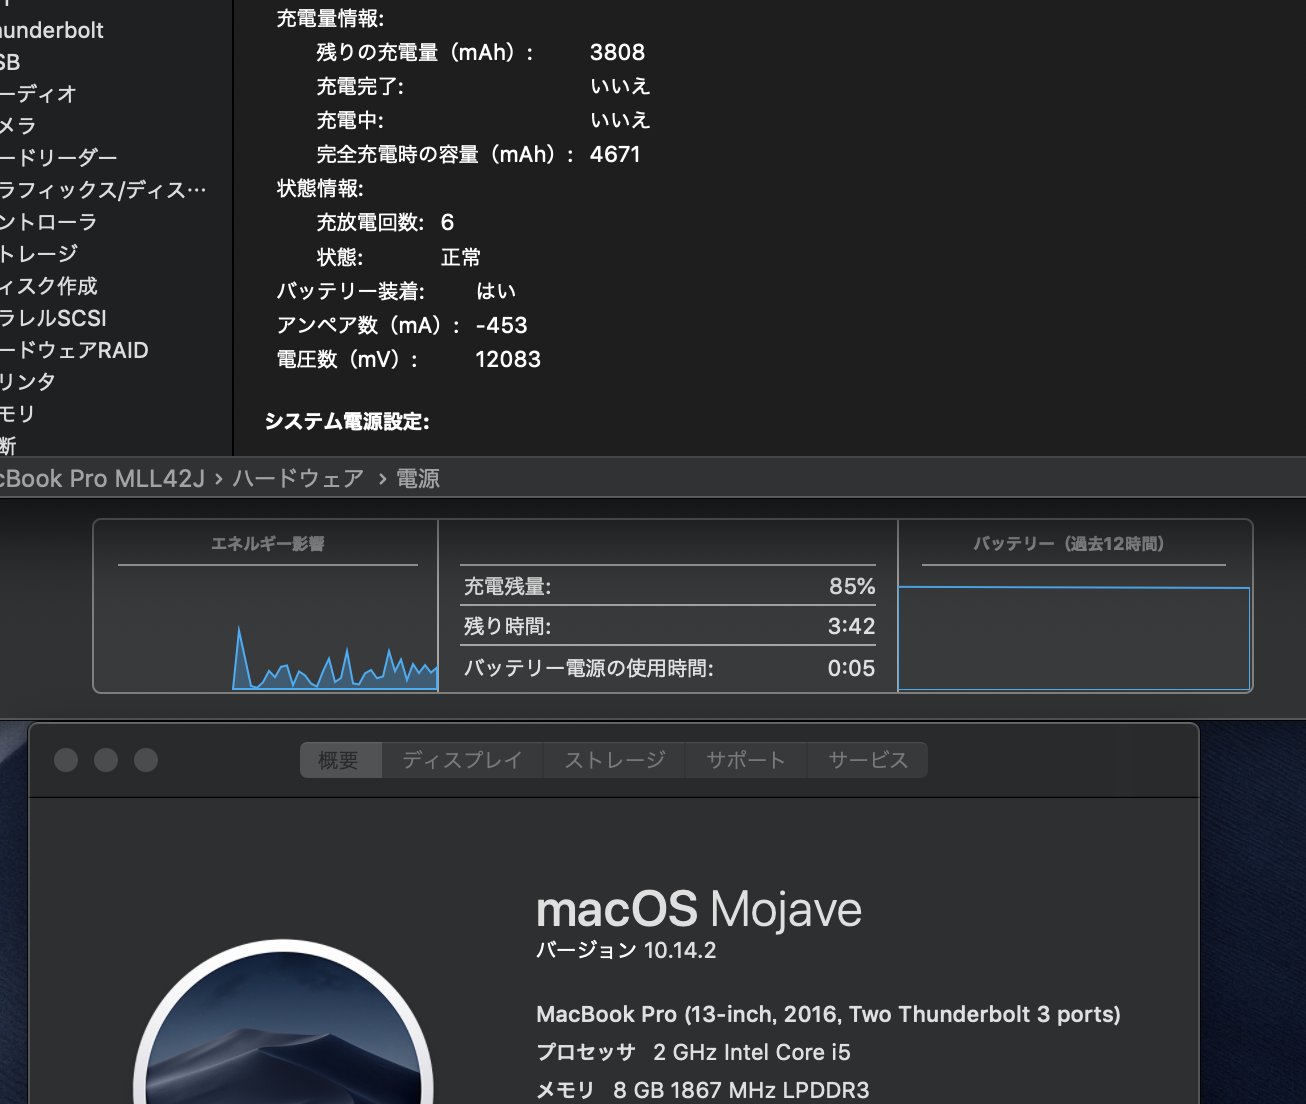
Task: Click the 充放電回数 value 6
Action: 447,222
